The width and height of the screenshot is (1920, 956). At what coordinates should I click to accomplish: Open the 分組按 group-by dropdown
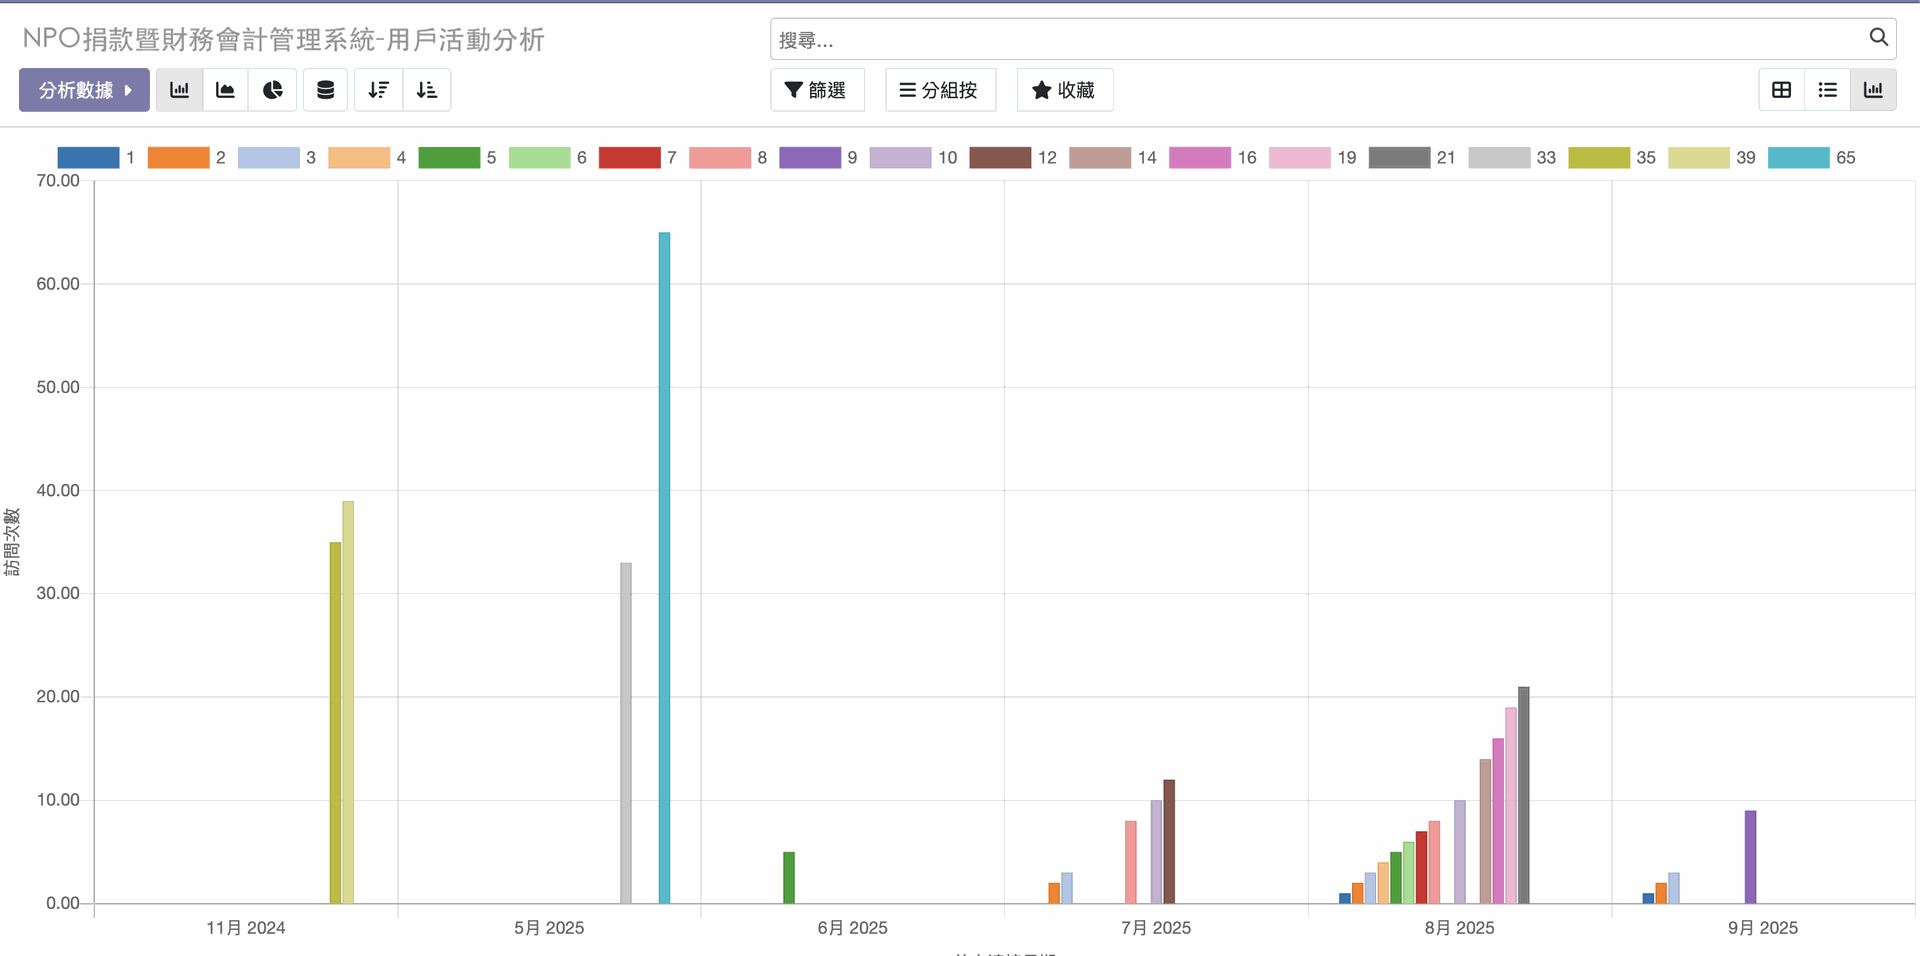[x=939, y=90]
